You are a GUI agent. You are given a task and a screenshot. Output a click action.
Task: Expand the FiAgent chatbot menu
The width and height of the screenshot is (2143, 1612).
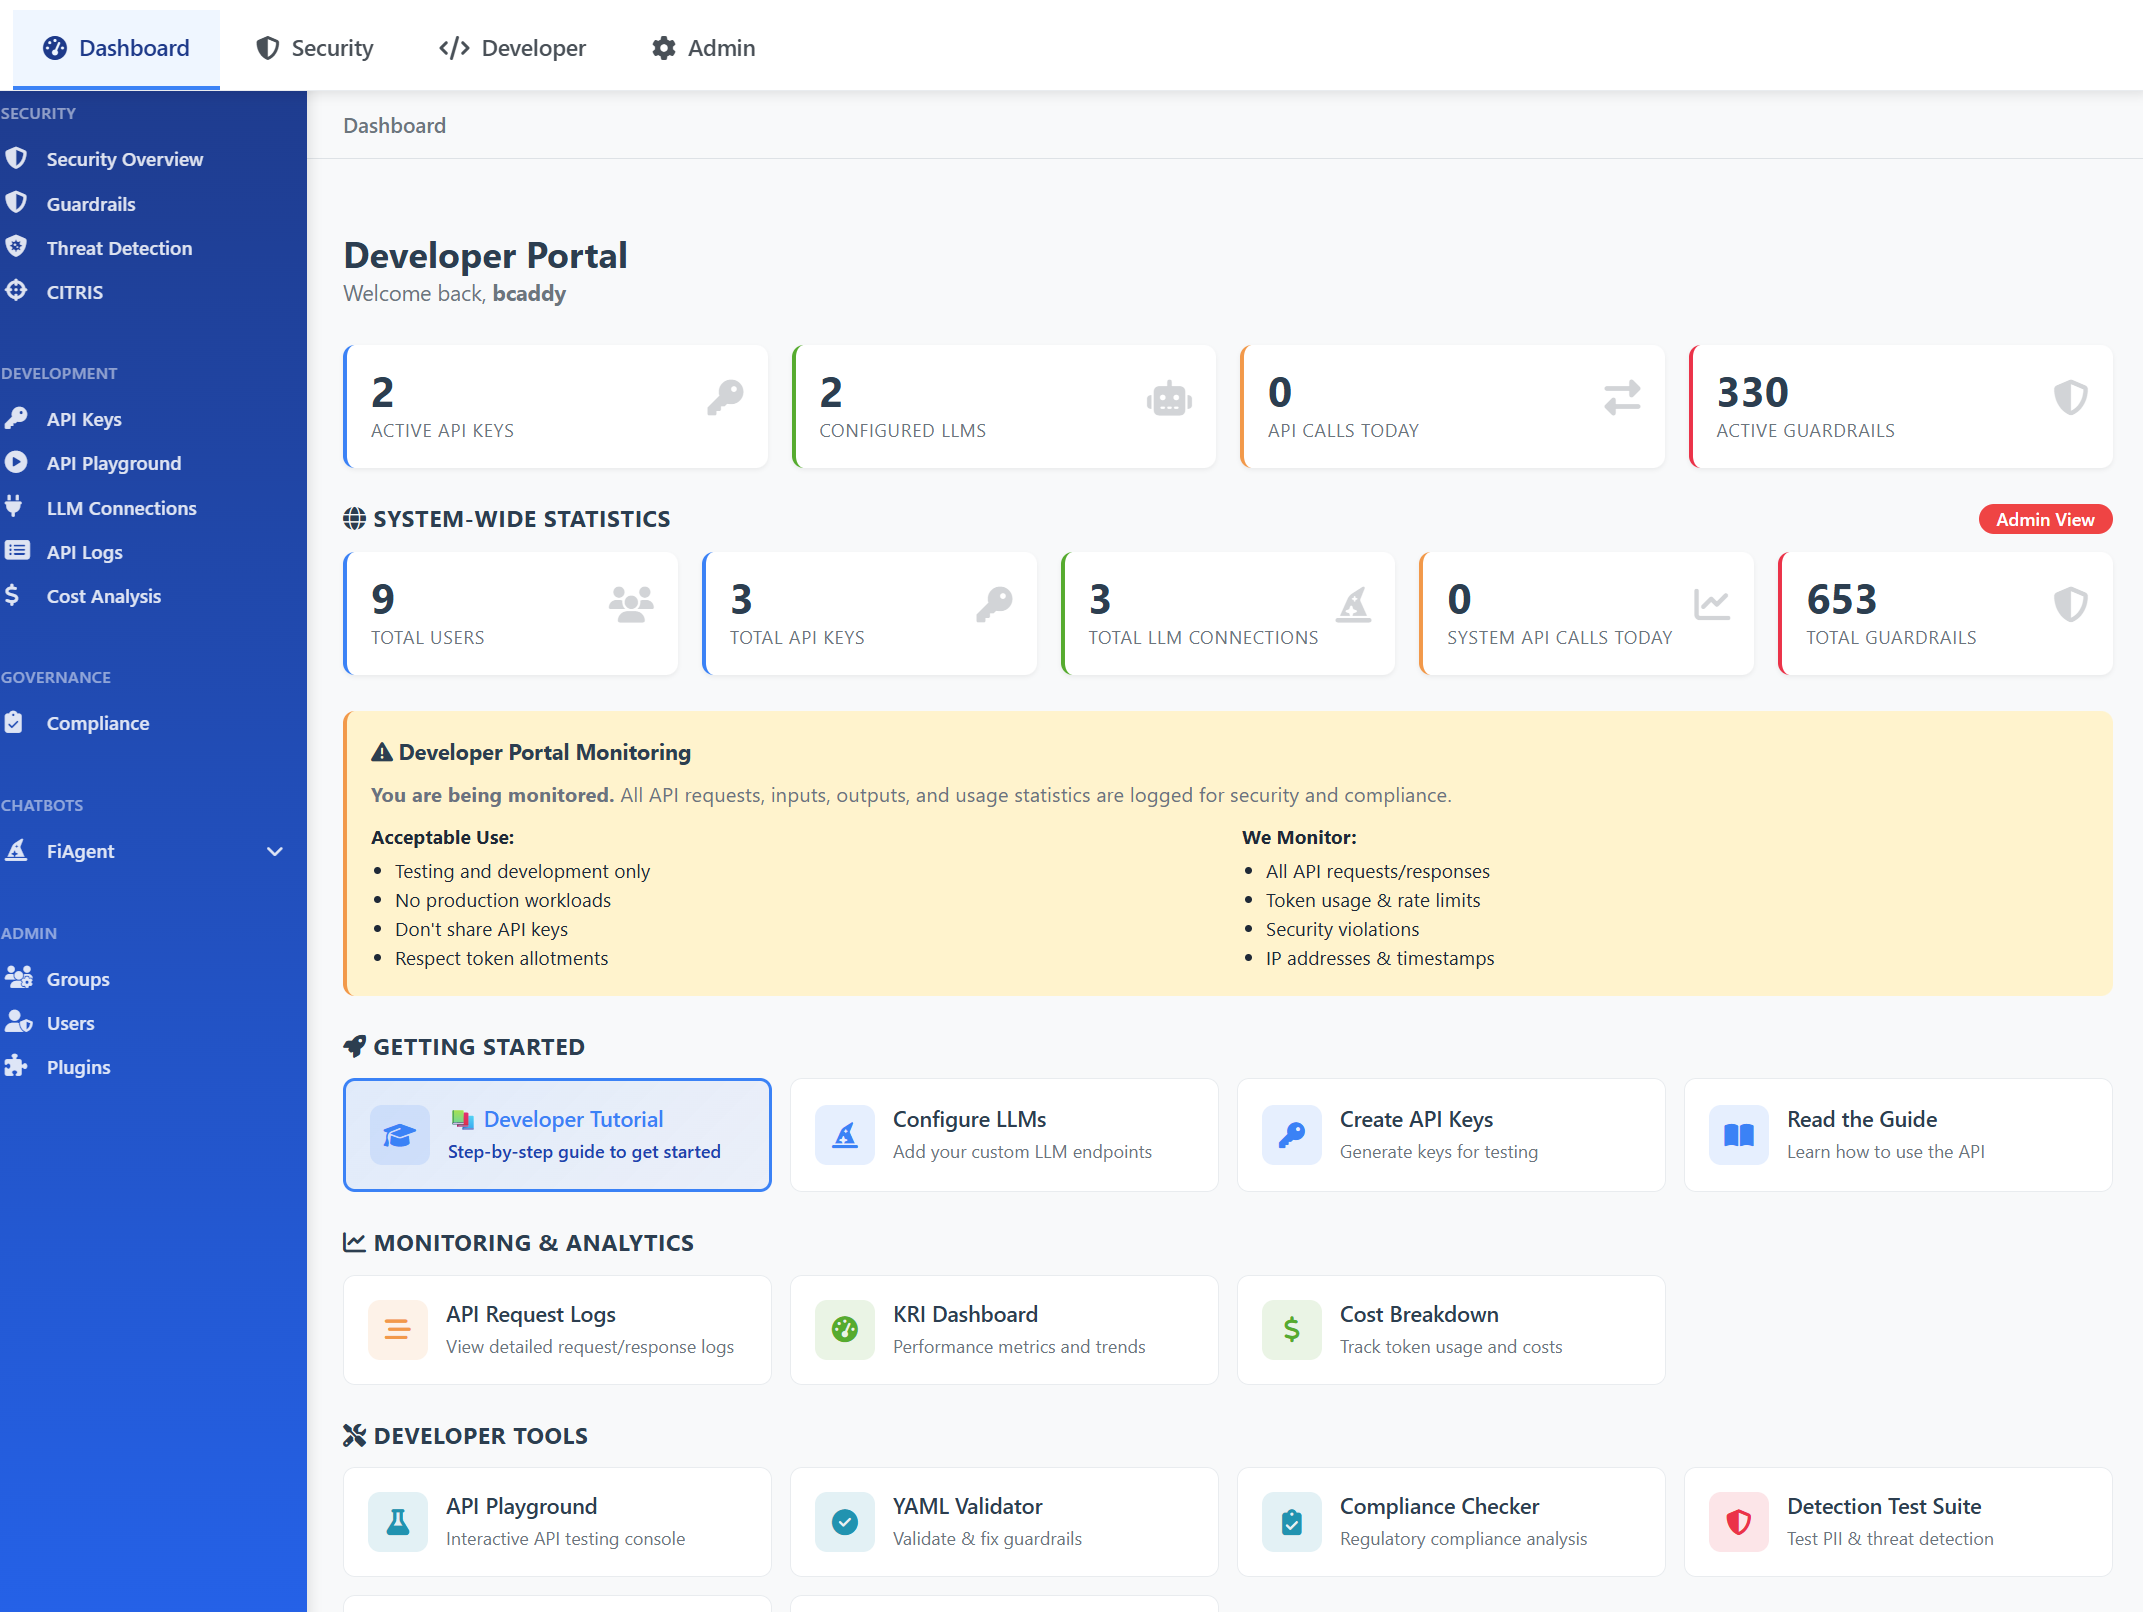(x=274, y=851)
